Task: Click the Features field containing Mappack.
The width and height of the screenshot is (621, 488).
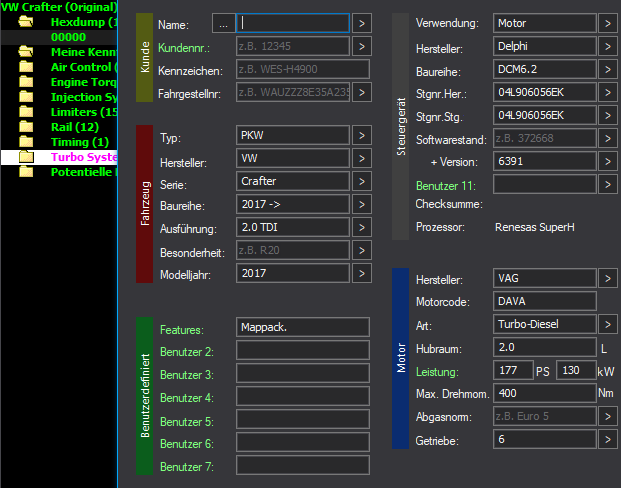Action: (303, 327)
